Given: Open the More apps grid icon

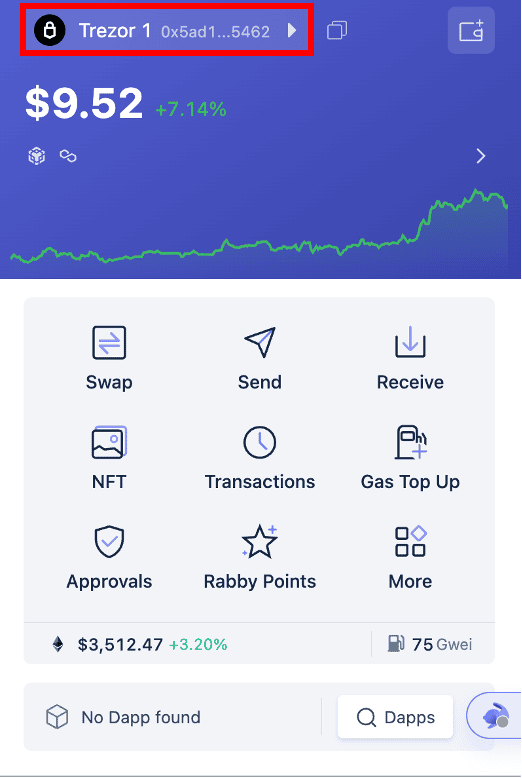Looking at the screenshot, I should (x=411, y=541).
